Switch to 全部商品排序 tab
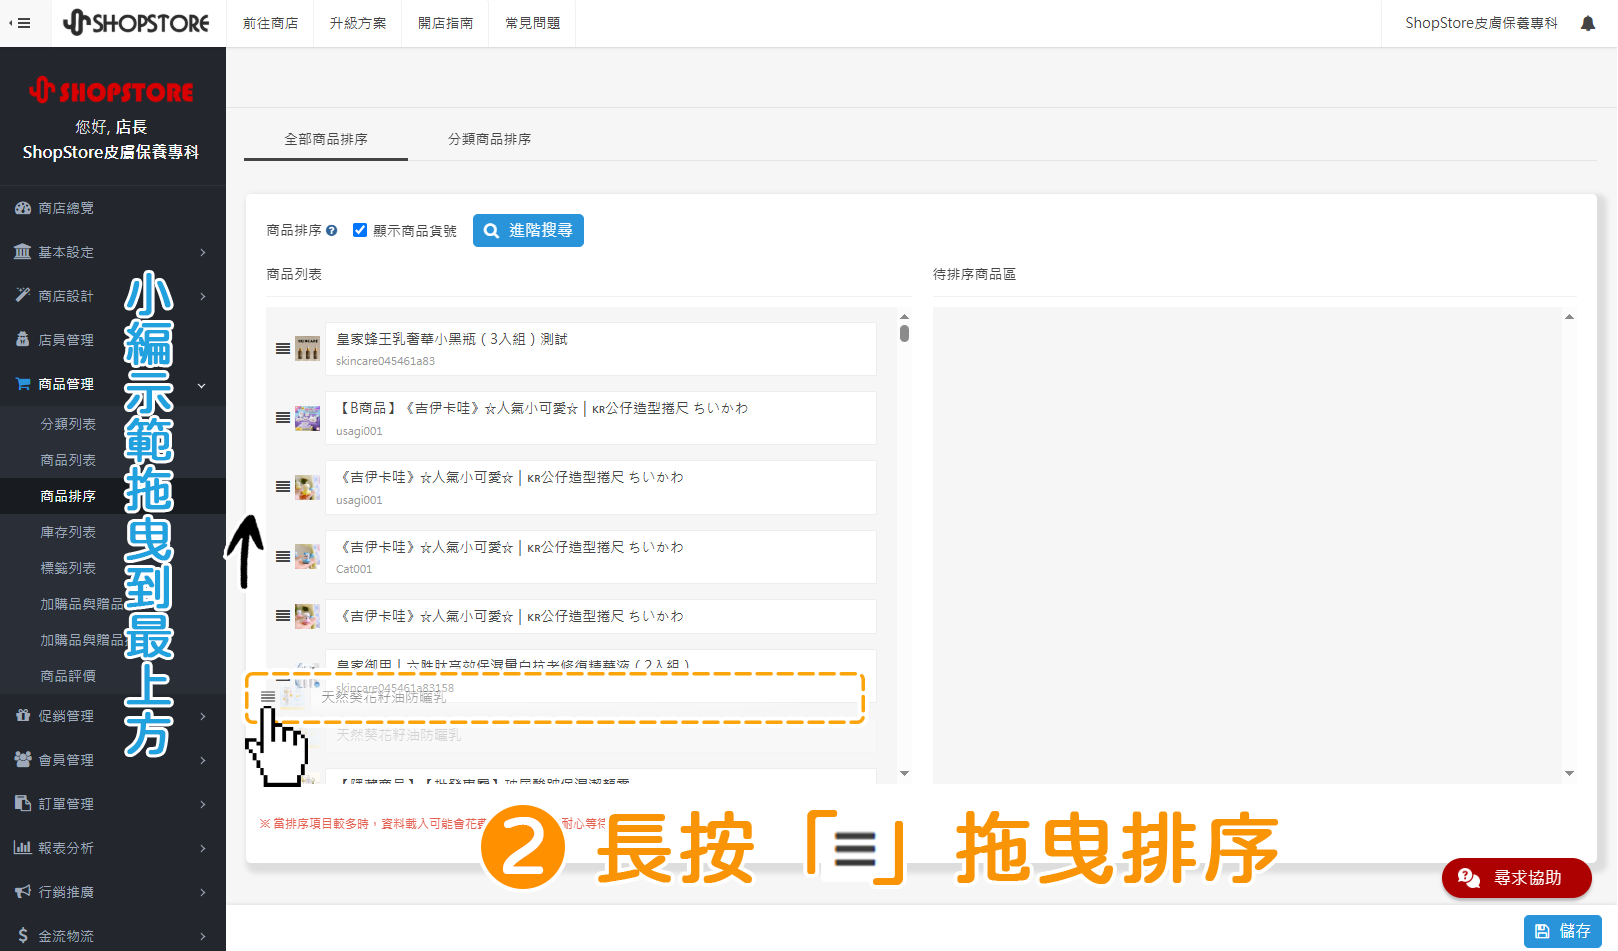This screenshot has height=951, width=1618. (x=326, y=139)
